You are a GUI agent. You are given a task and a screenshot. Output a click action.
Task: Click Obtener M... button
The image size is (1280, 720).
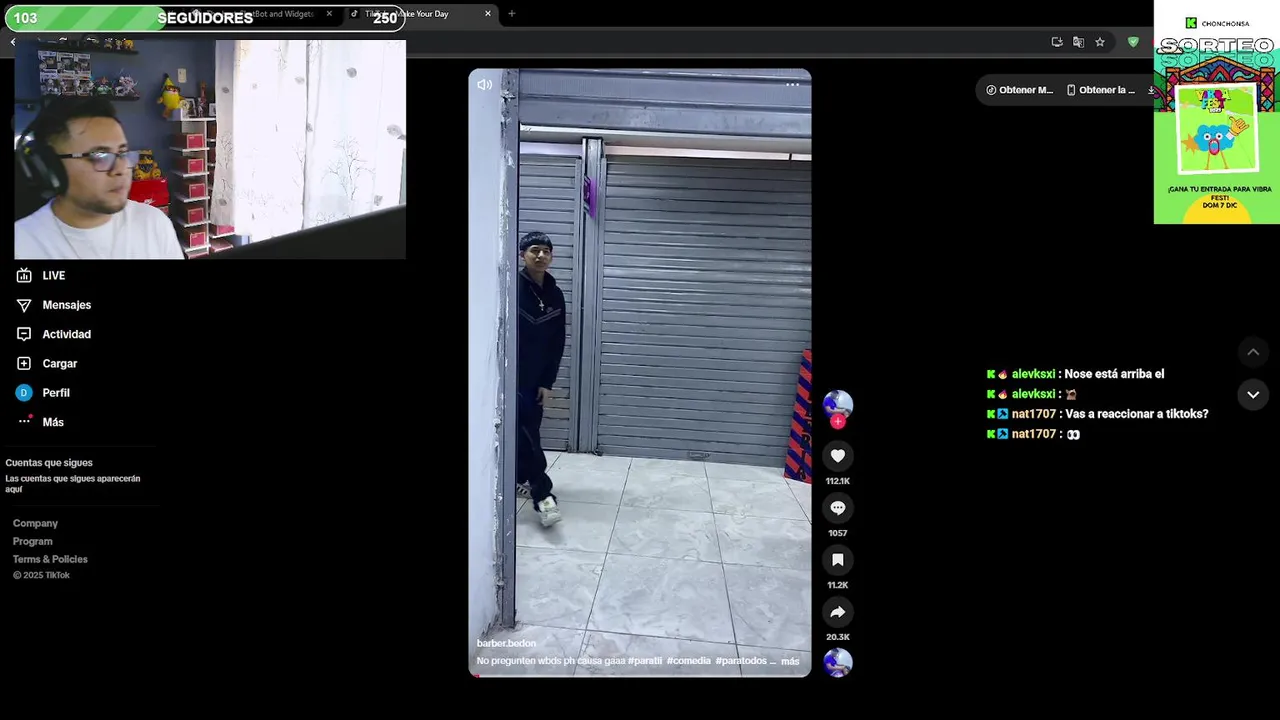pos(1019,90)
